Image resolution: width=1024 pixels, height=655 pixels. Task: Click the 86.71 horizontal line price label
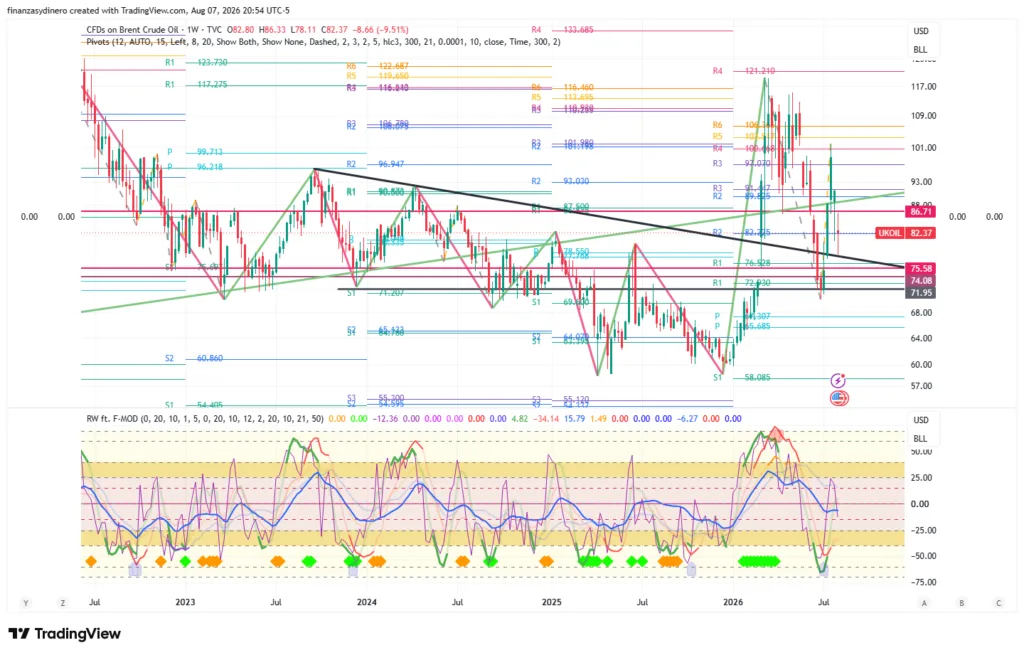point(920,212)
